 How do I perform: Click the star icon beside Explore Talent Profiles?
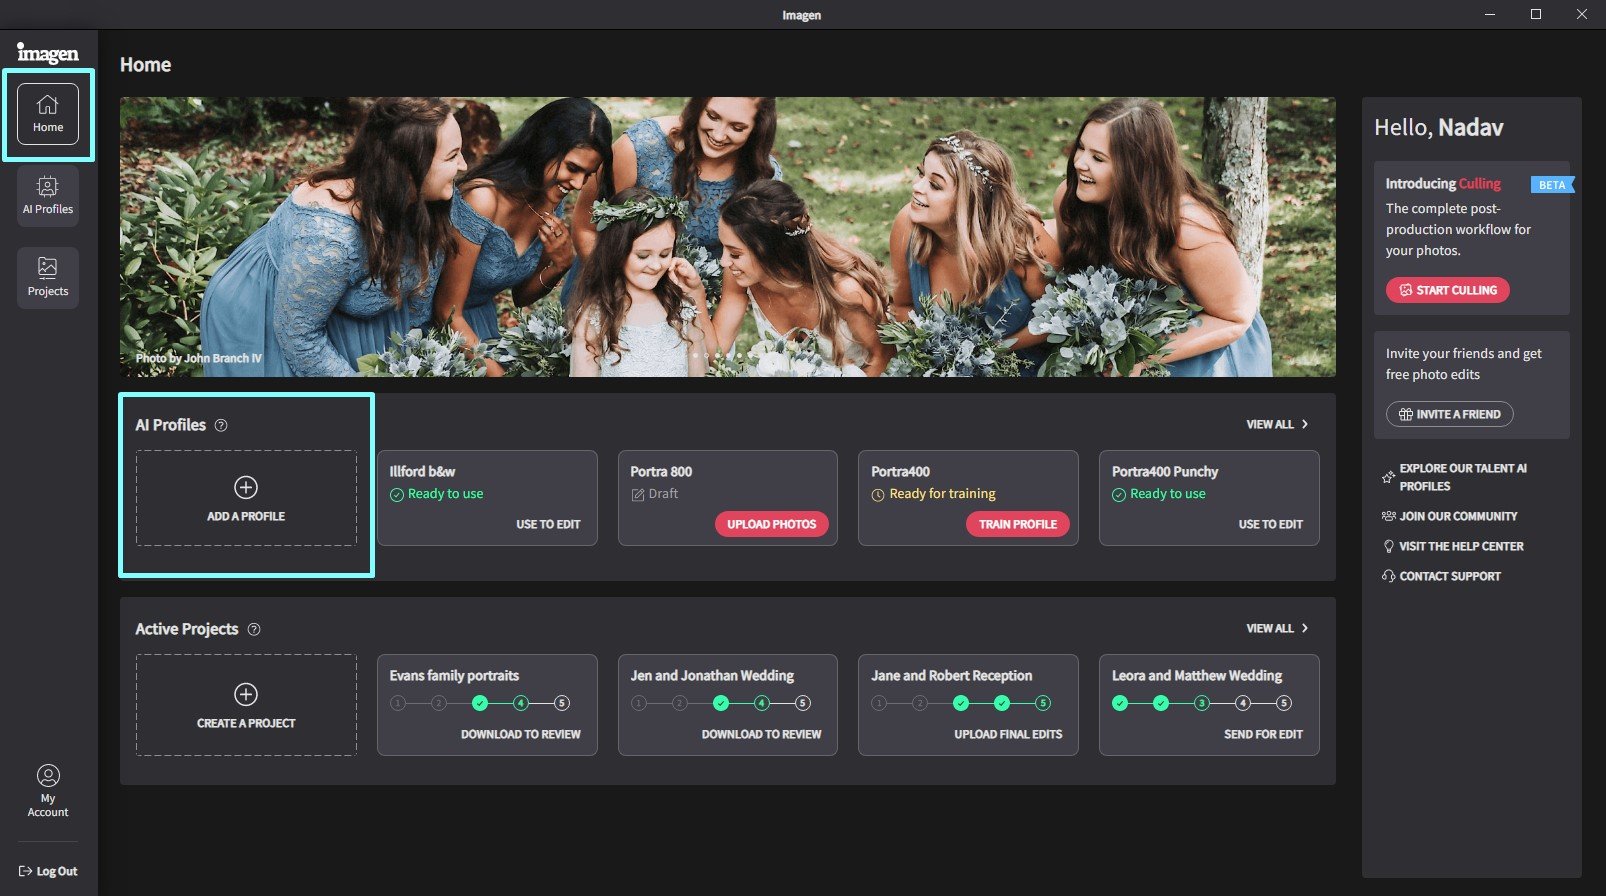1388,477
